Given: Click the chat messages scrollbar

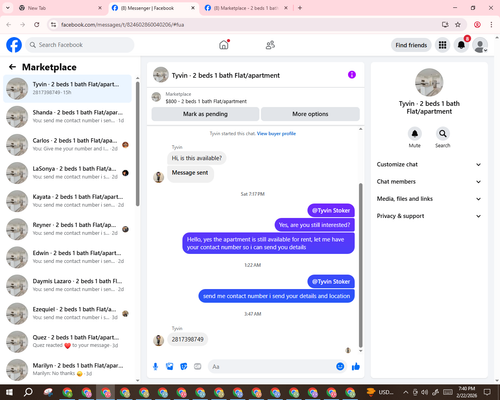Looking at the screenshot, I should [360, 265].
